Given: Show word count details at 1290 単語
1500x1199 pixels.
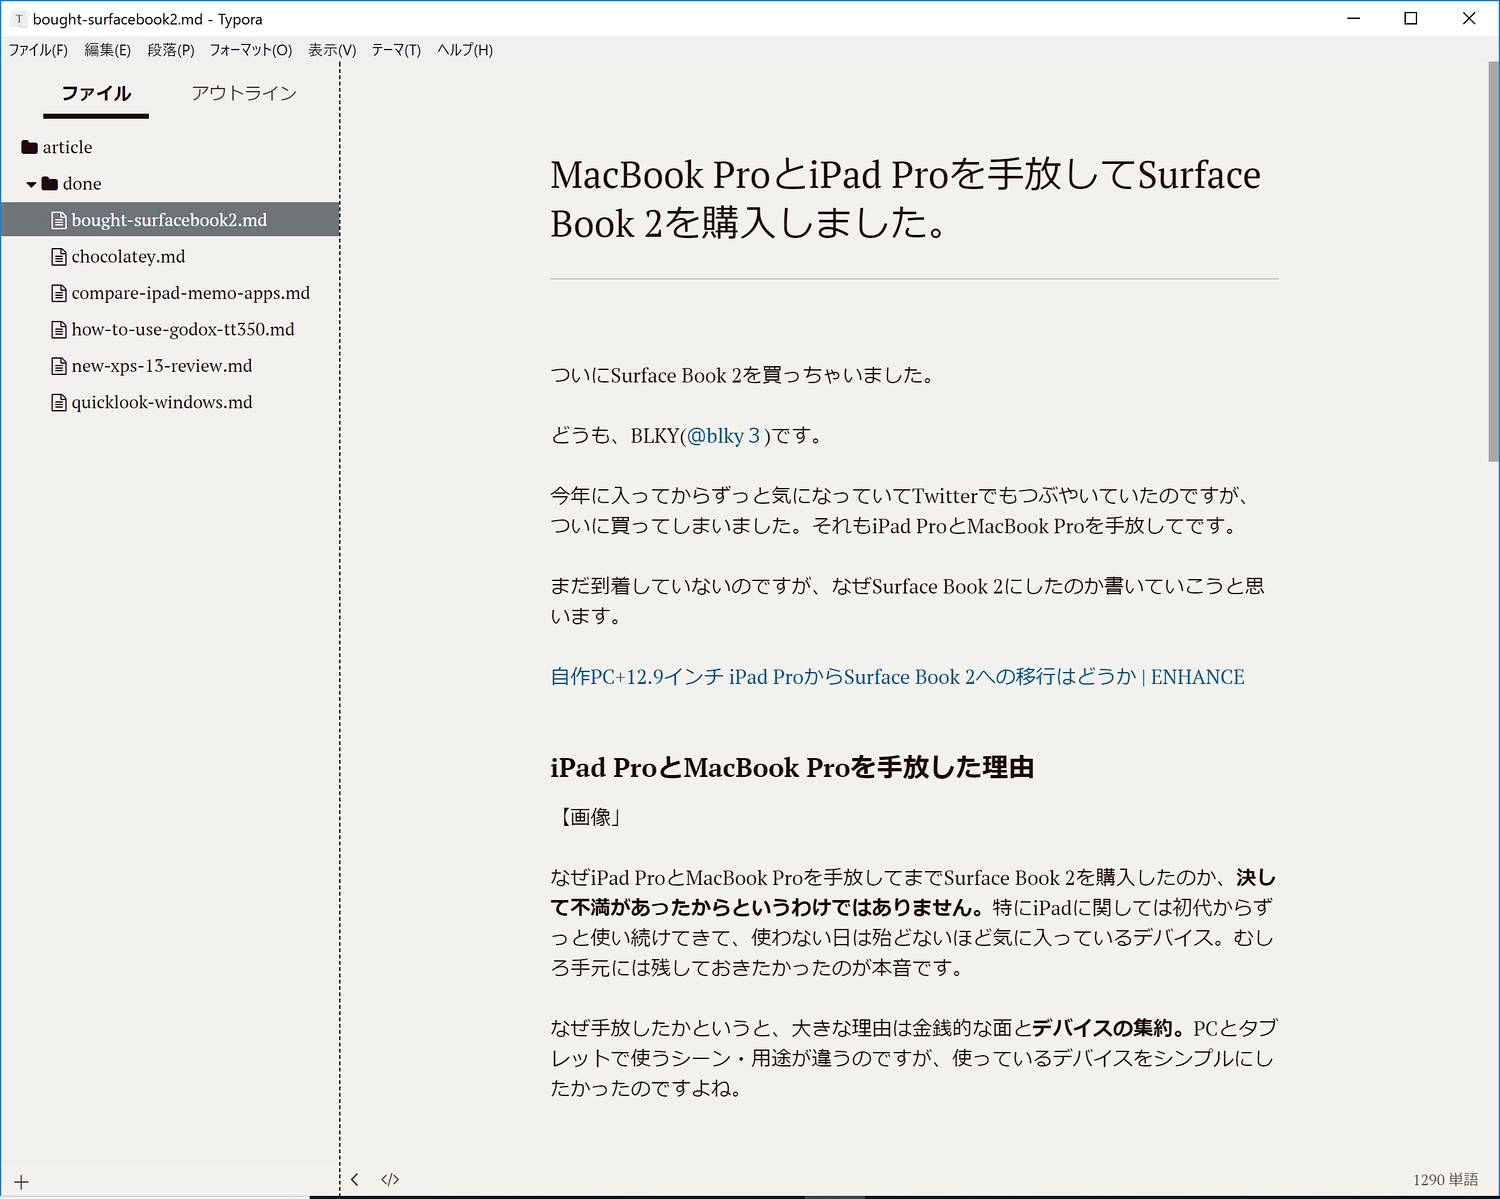Looking at the screenshot, I should 1445,1180.
